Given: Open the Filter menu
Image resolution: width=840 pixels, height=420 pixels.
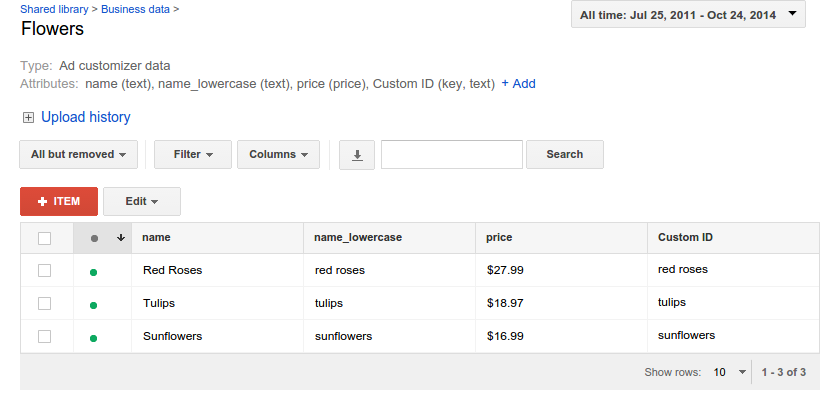Looking at the screenshot, I should click(193, 155).
